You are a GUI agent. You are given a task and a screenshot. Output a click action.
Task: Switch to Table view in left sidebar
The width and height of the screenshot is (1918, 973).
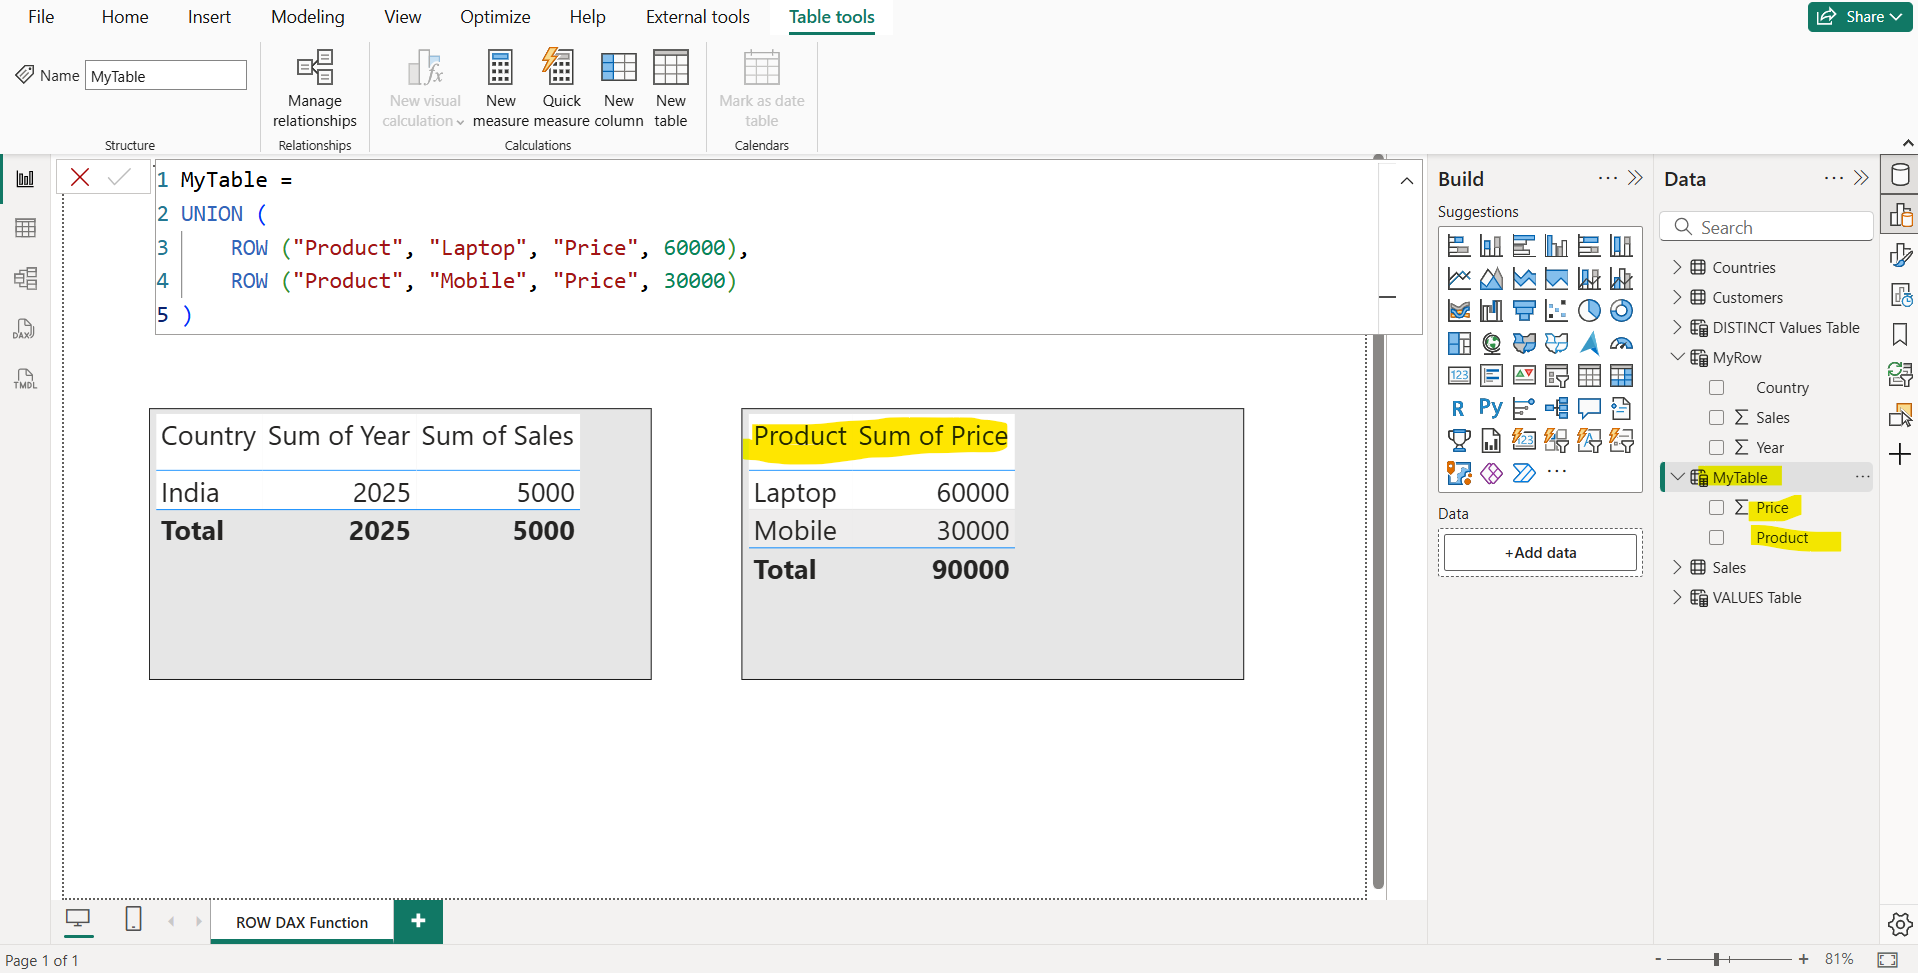coord(26,228)
